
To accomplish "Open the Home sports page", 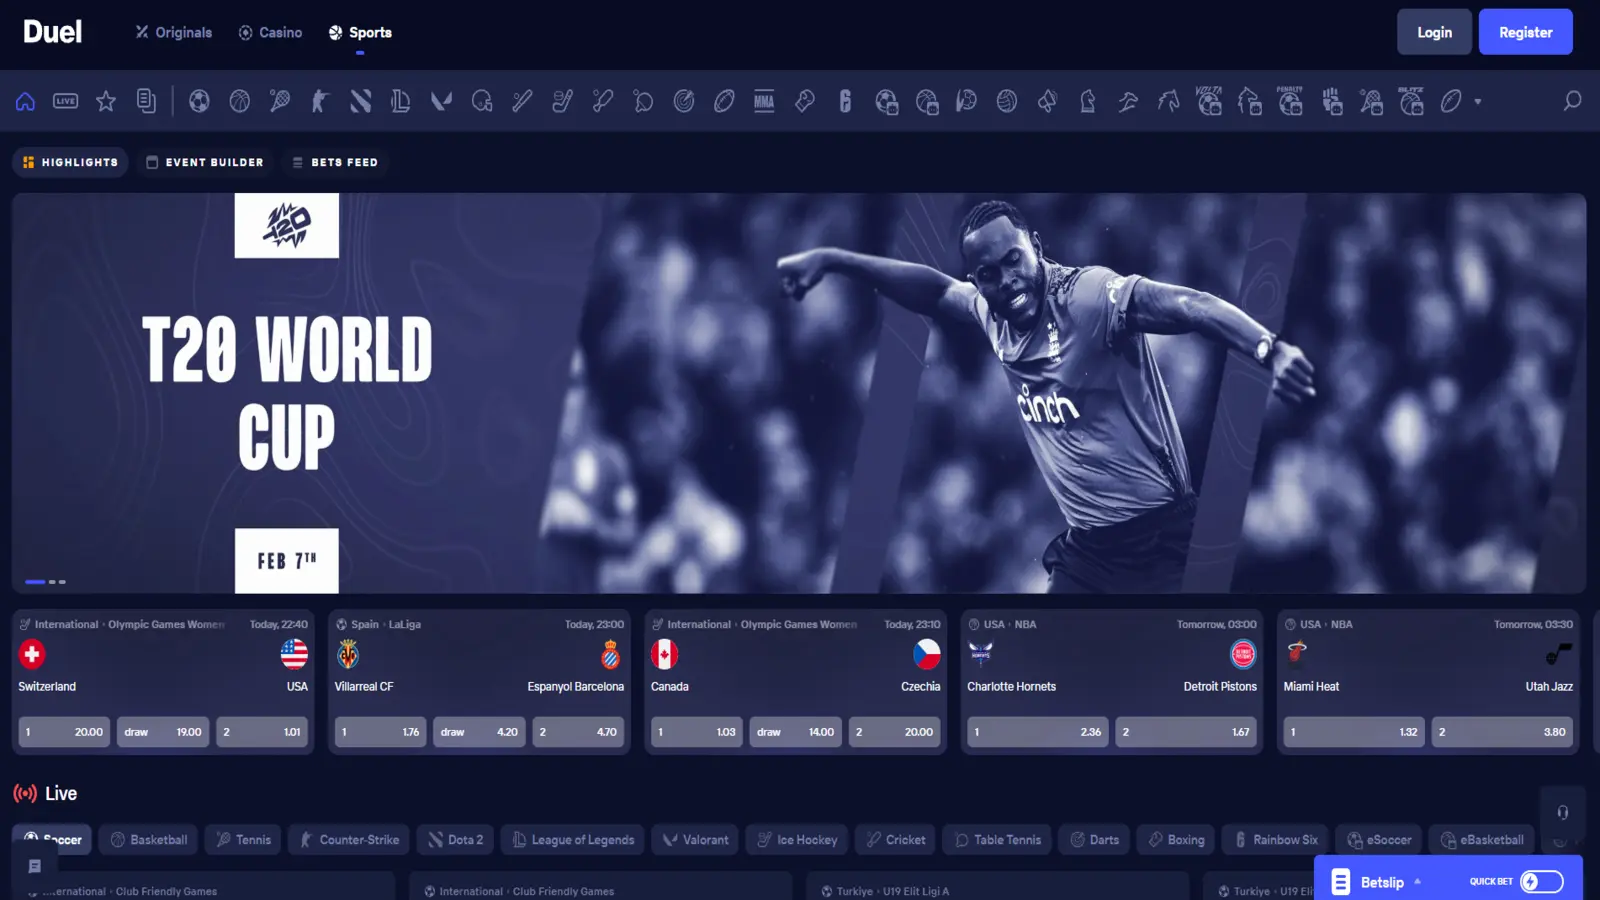I will pos(24,101).
